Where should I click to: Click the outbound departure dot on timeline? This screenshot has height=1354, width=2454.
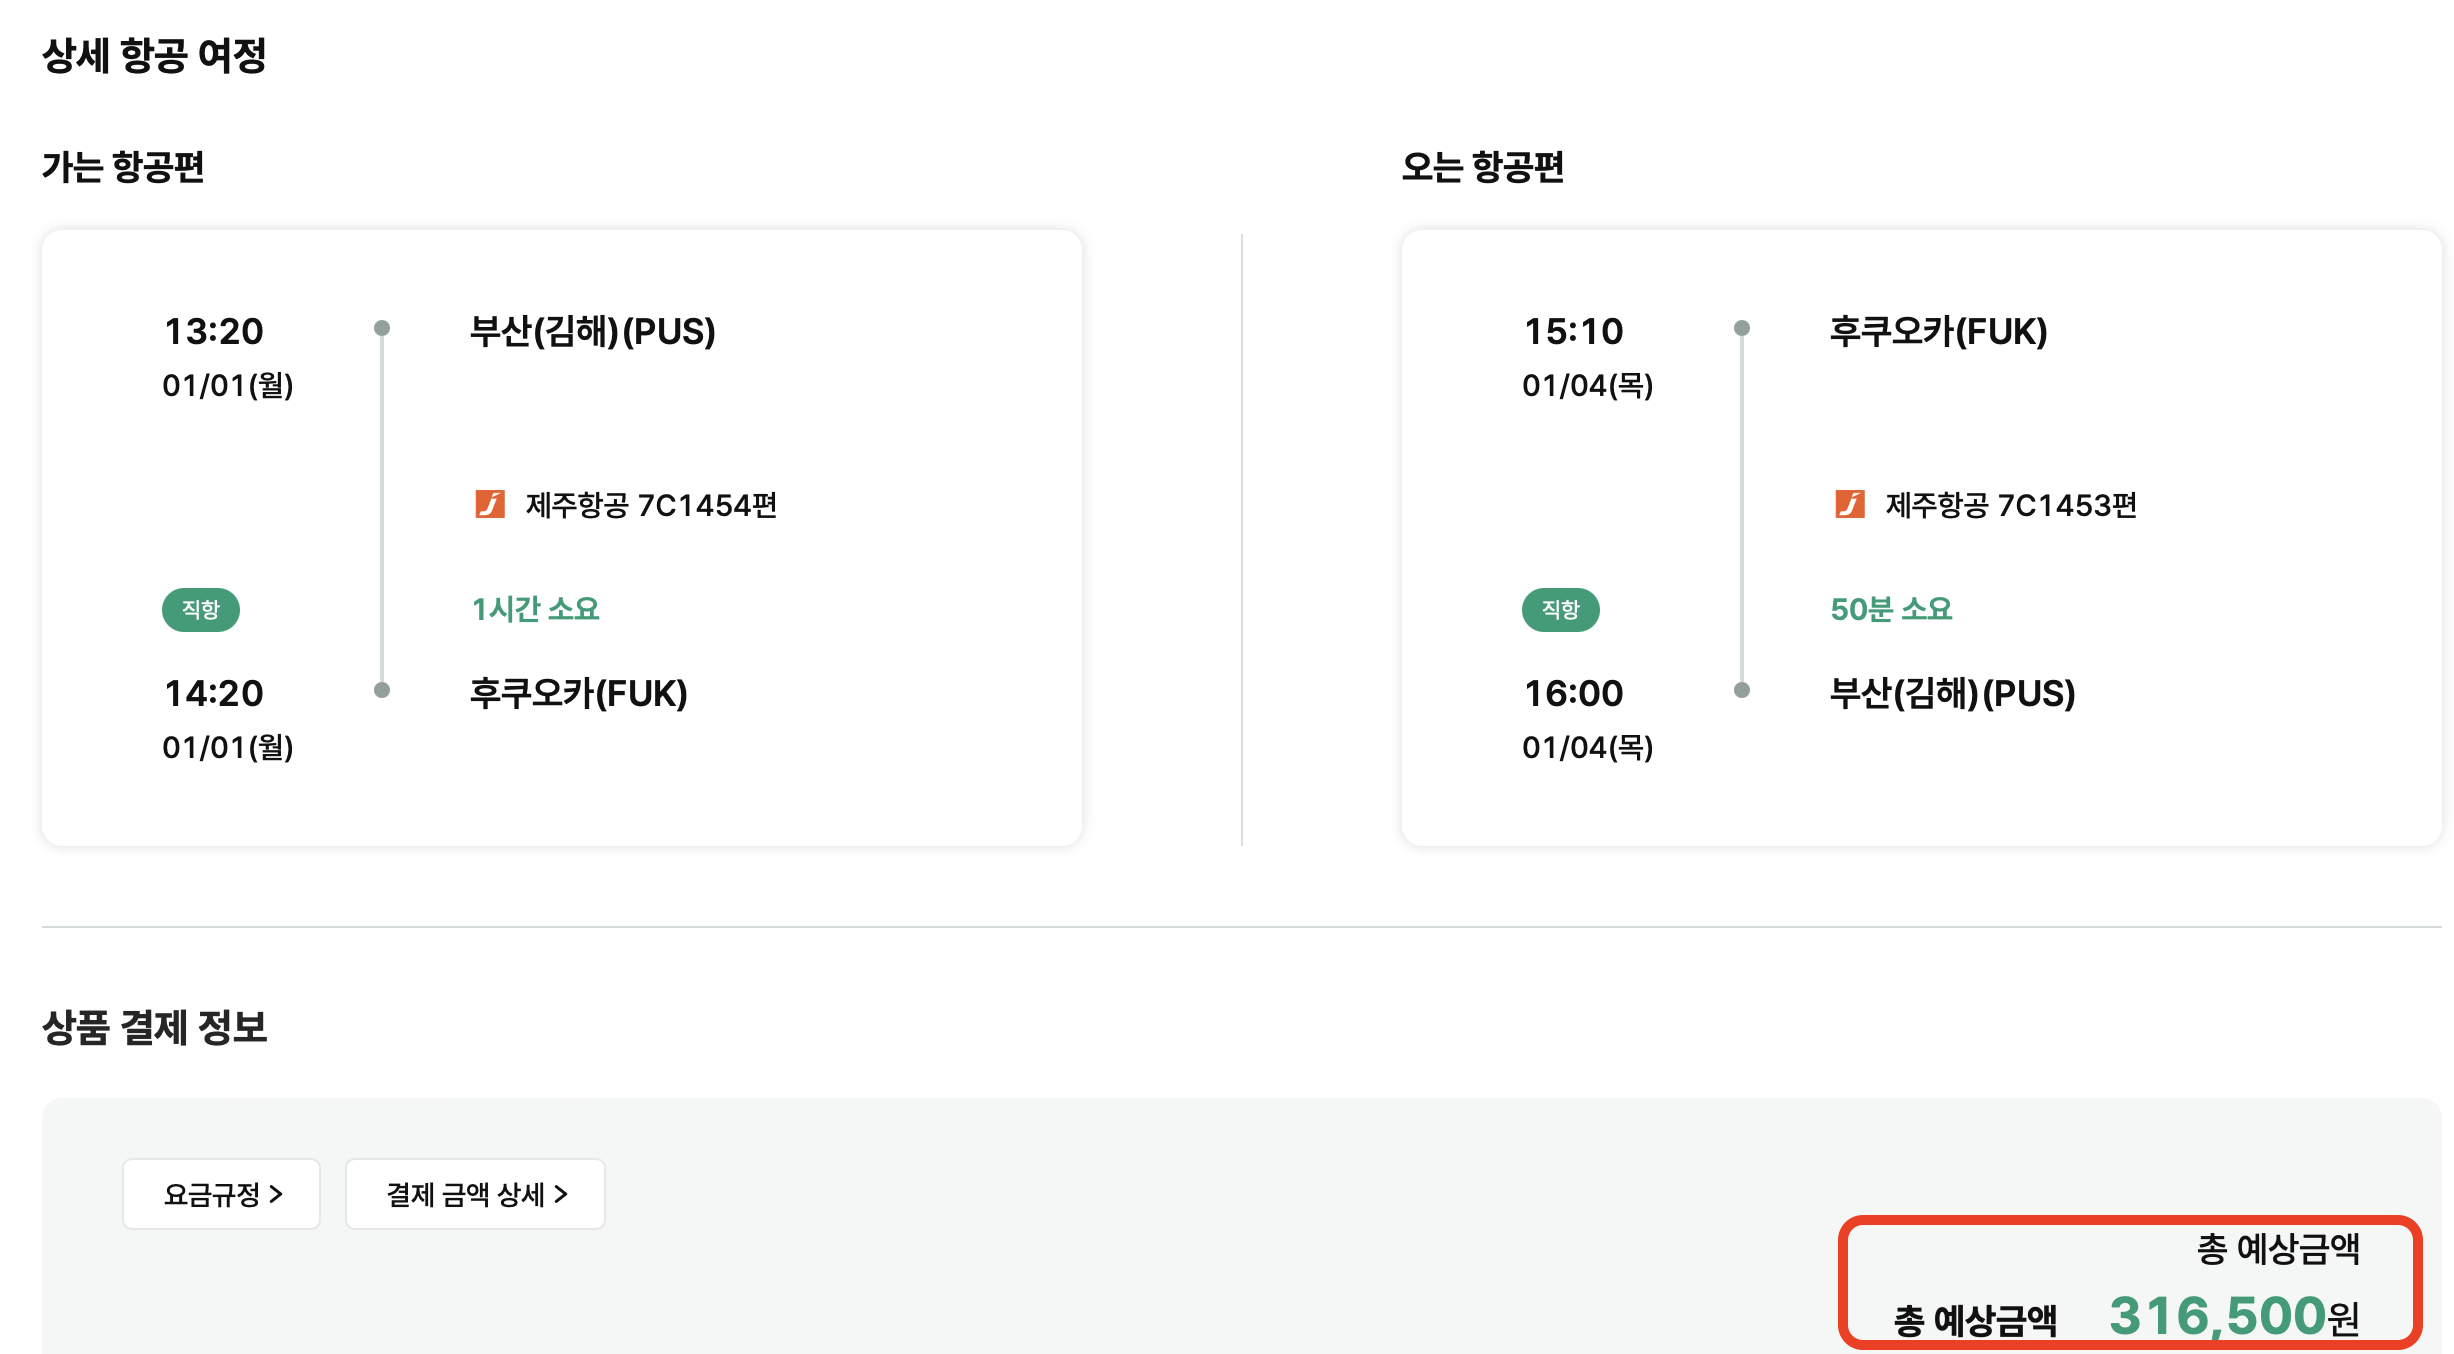(x=382, y=328)
